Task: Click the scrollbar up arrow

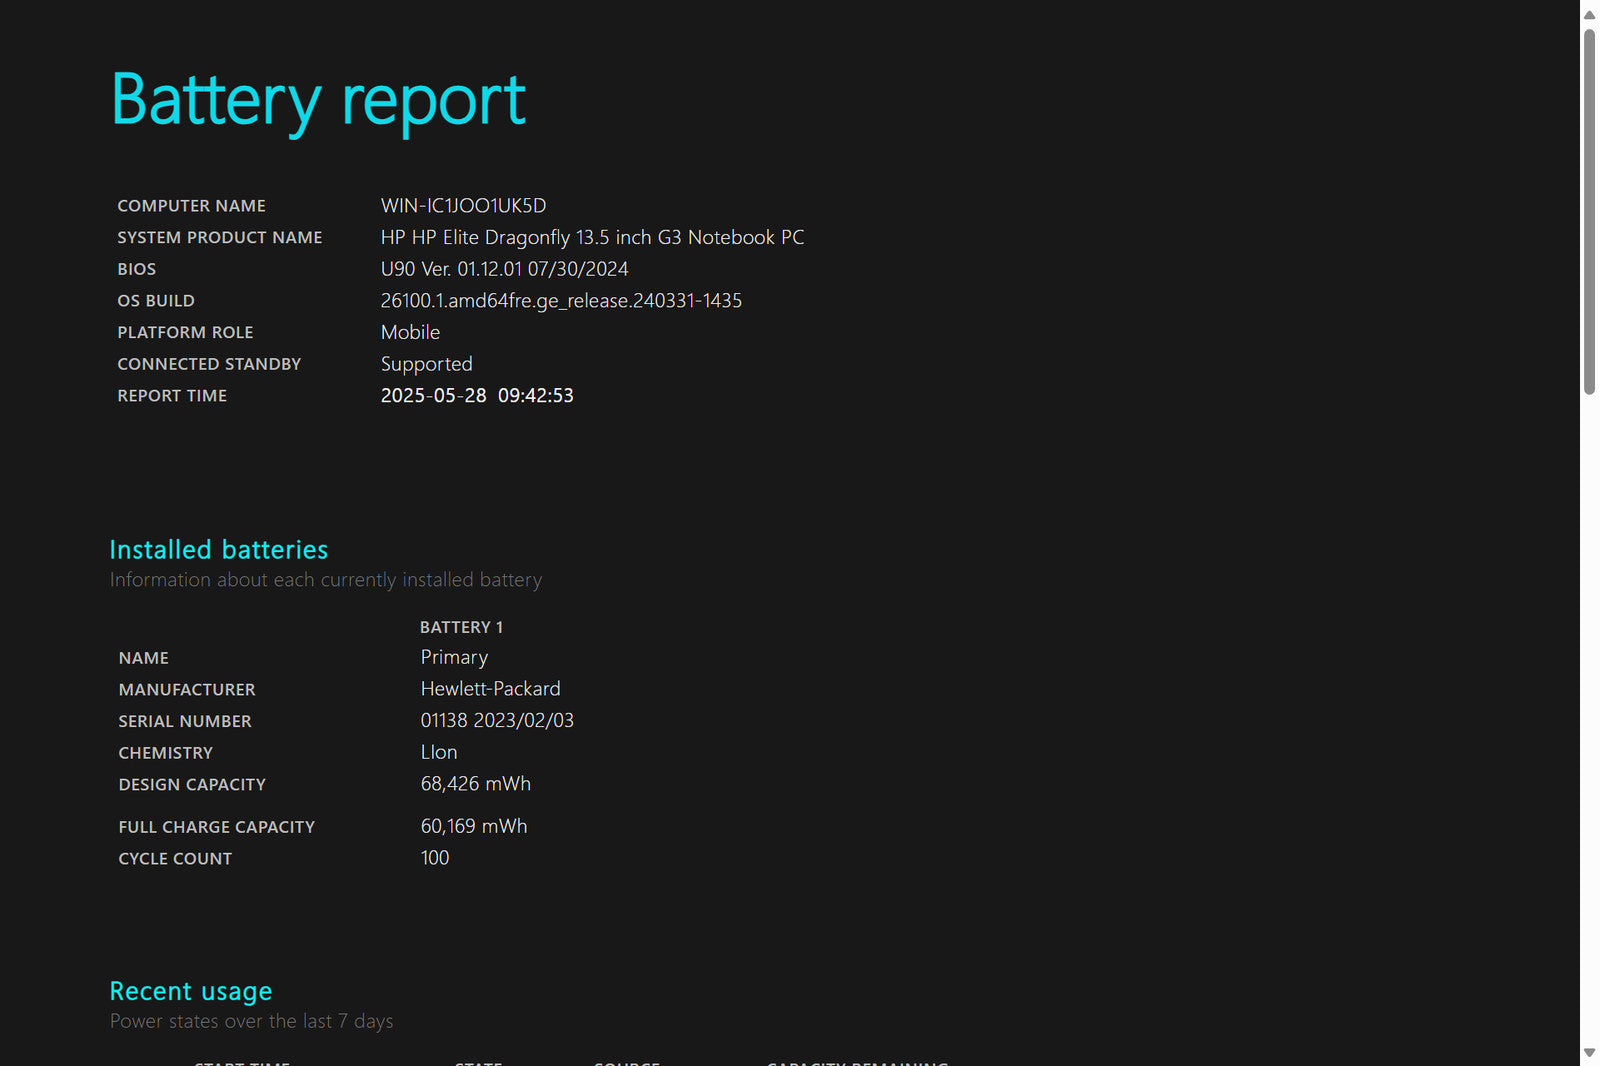Action: click(x=1589, y=14)
